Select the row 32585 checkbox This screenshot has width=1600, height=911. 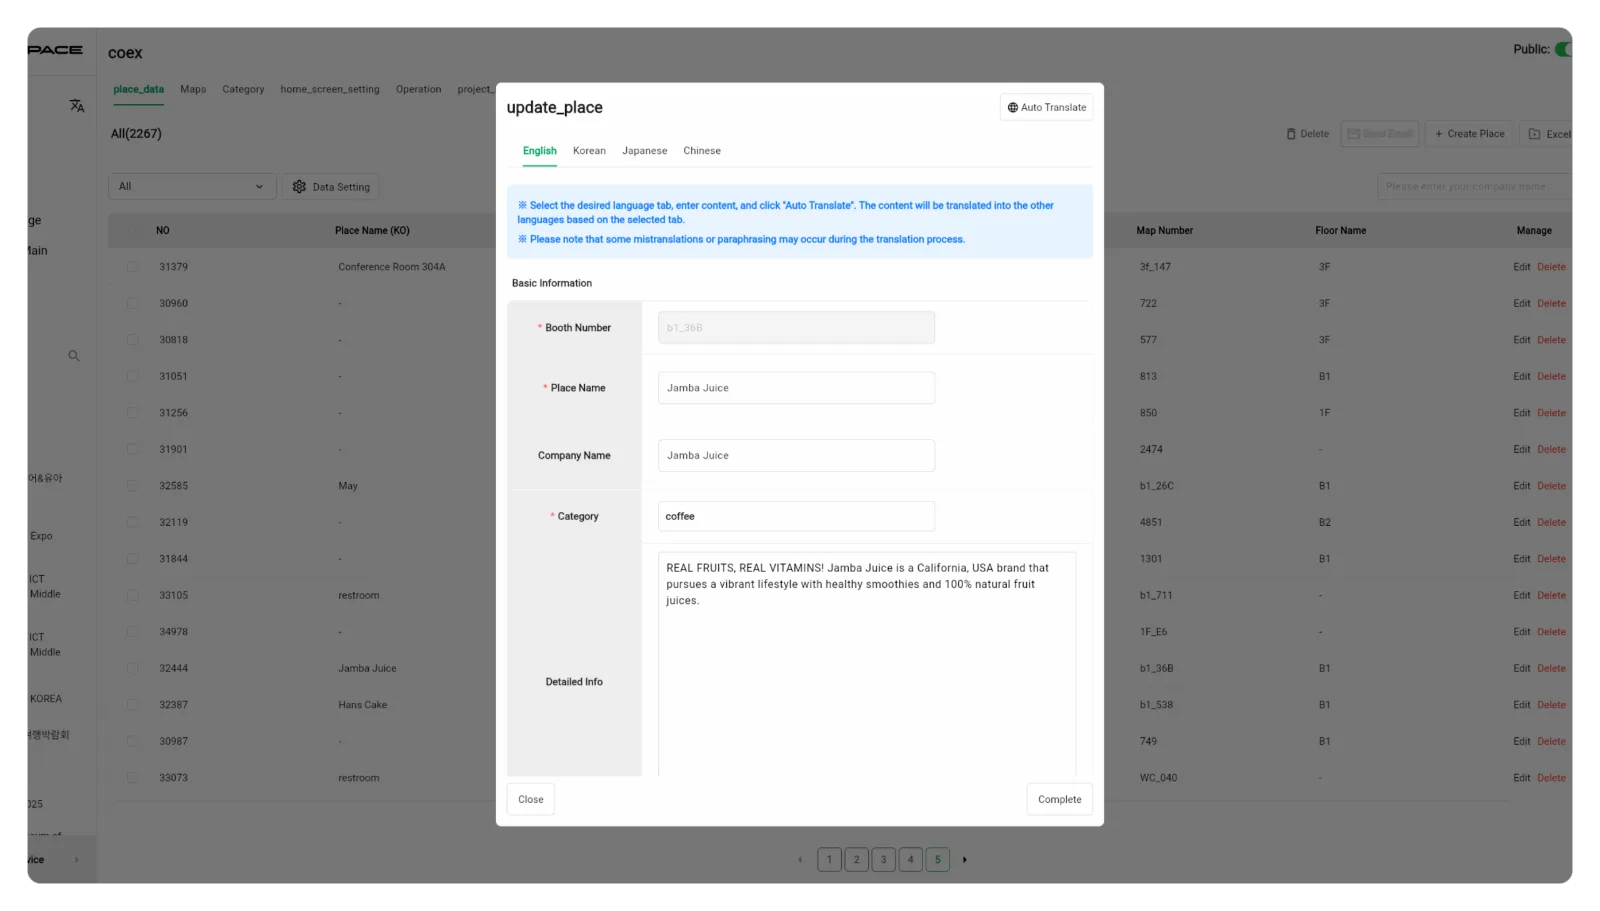pyautogui.click(x=133, y=486)
